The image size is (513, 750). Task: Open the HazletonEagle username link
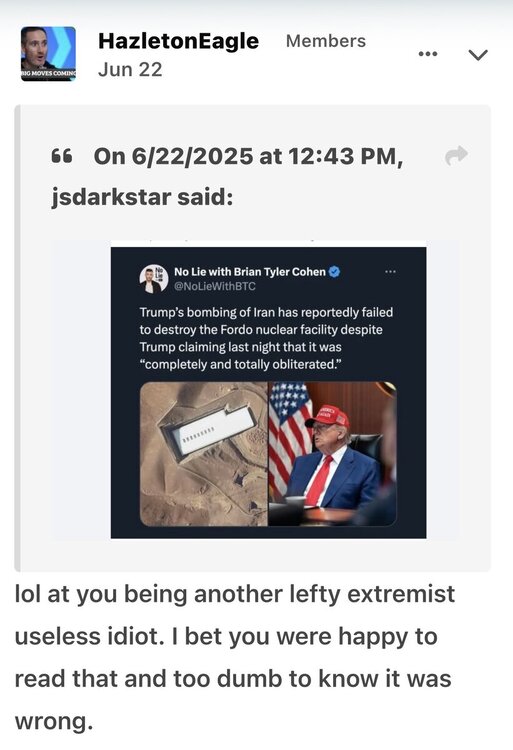coord(178,41)
